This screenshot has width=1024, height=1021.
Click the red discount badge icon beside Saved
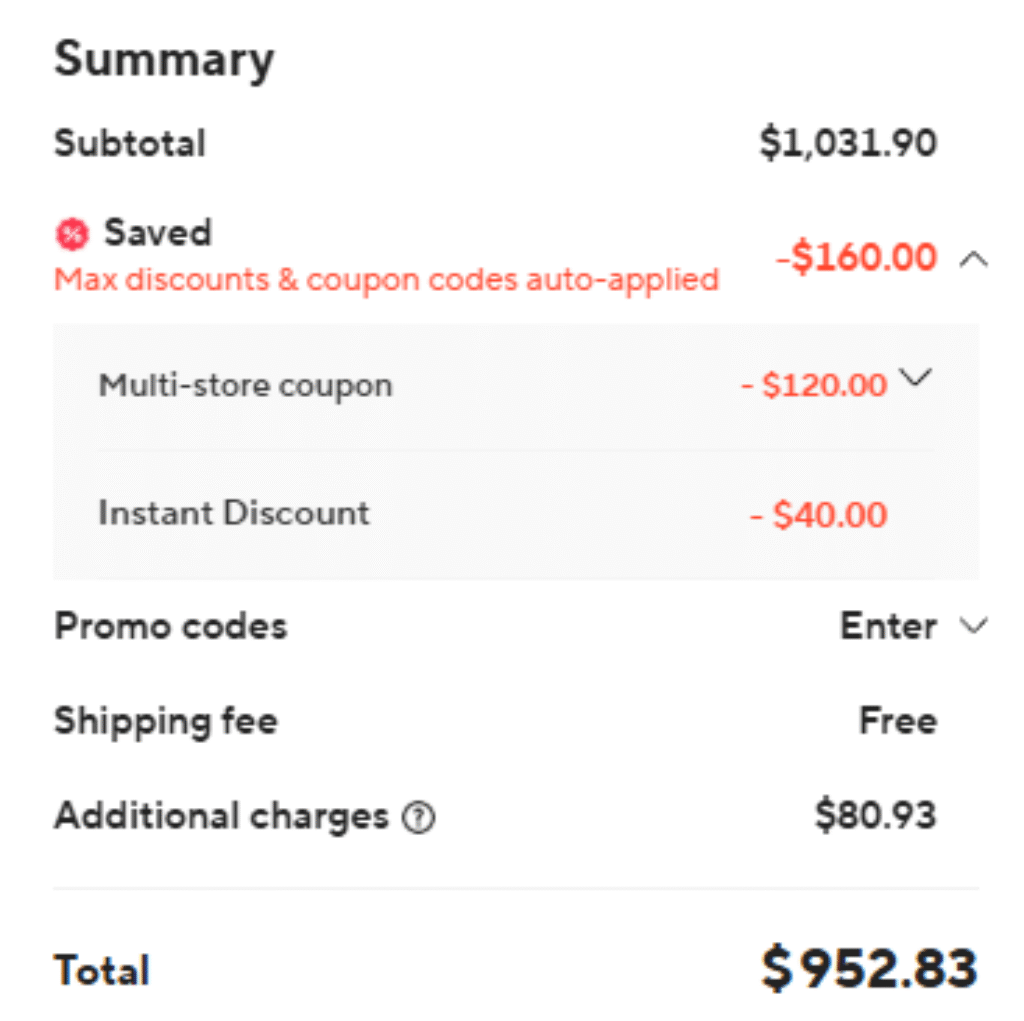pos(71,235)
